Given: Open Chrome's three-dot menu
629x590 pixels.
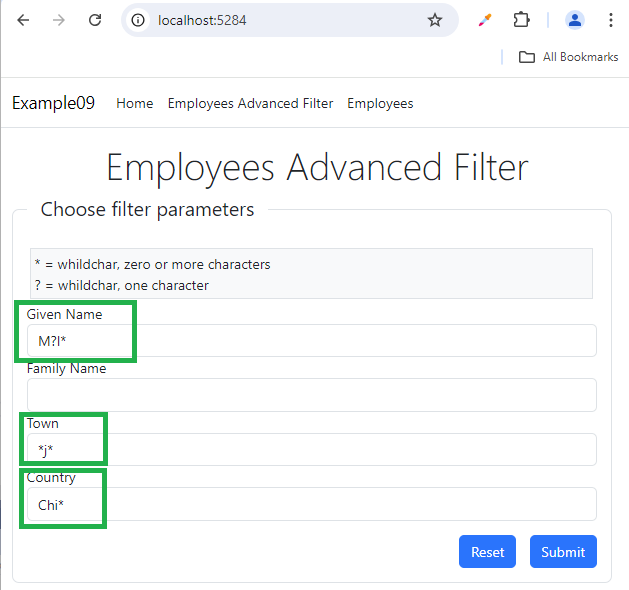Looking at the screenshot, I should 610,20.
